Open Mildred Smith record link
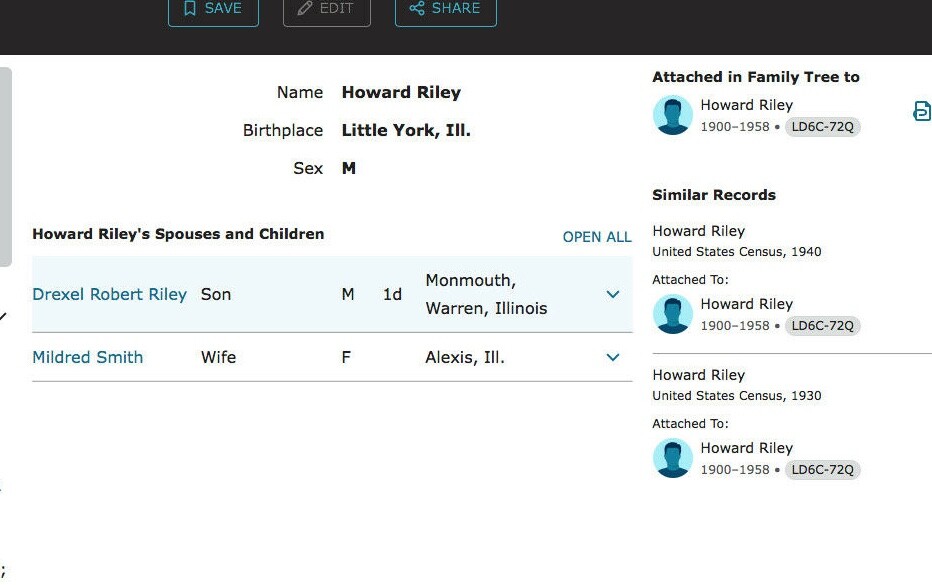Image resolution: width=932 pixels, height=585 pixels. [88, 357]
